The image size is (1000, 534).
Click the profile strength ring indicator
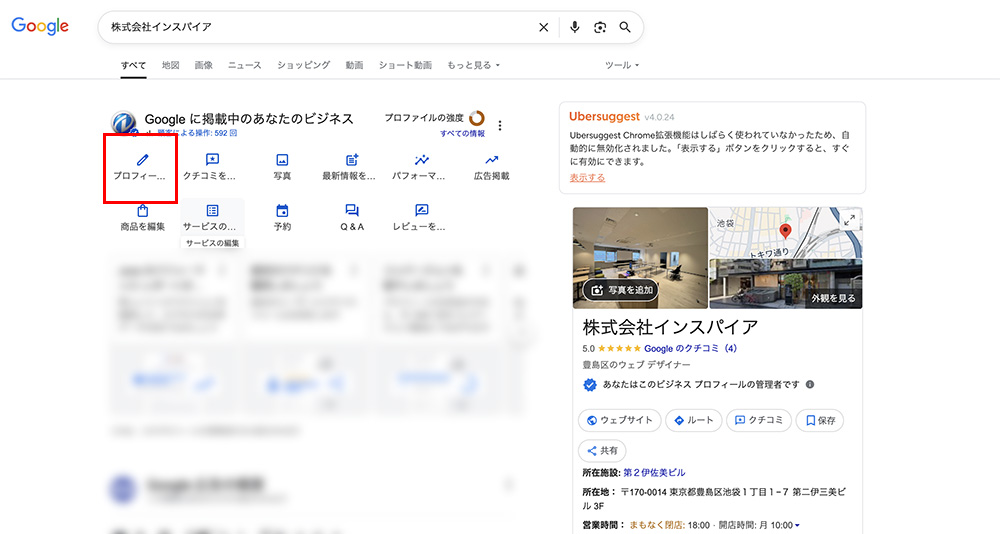pos(476,118)
